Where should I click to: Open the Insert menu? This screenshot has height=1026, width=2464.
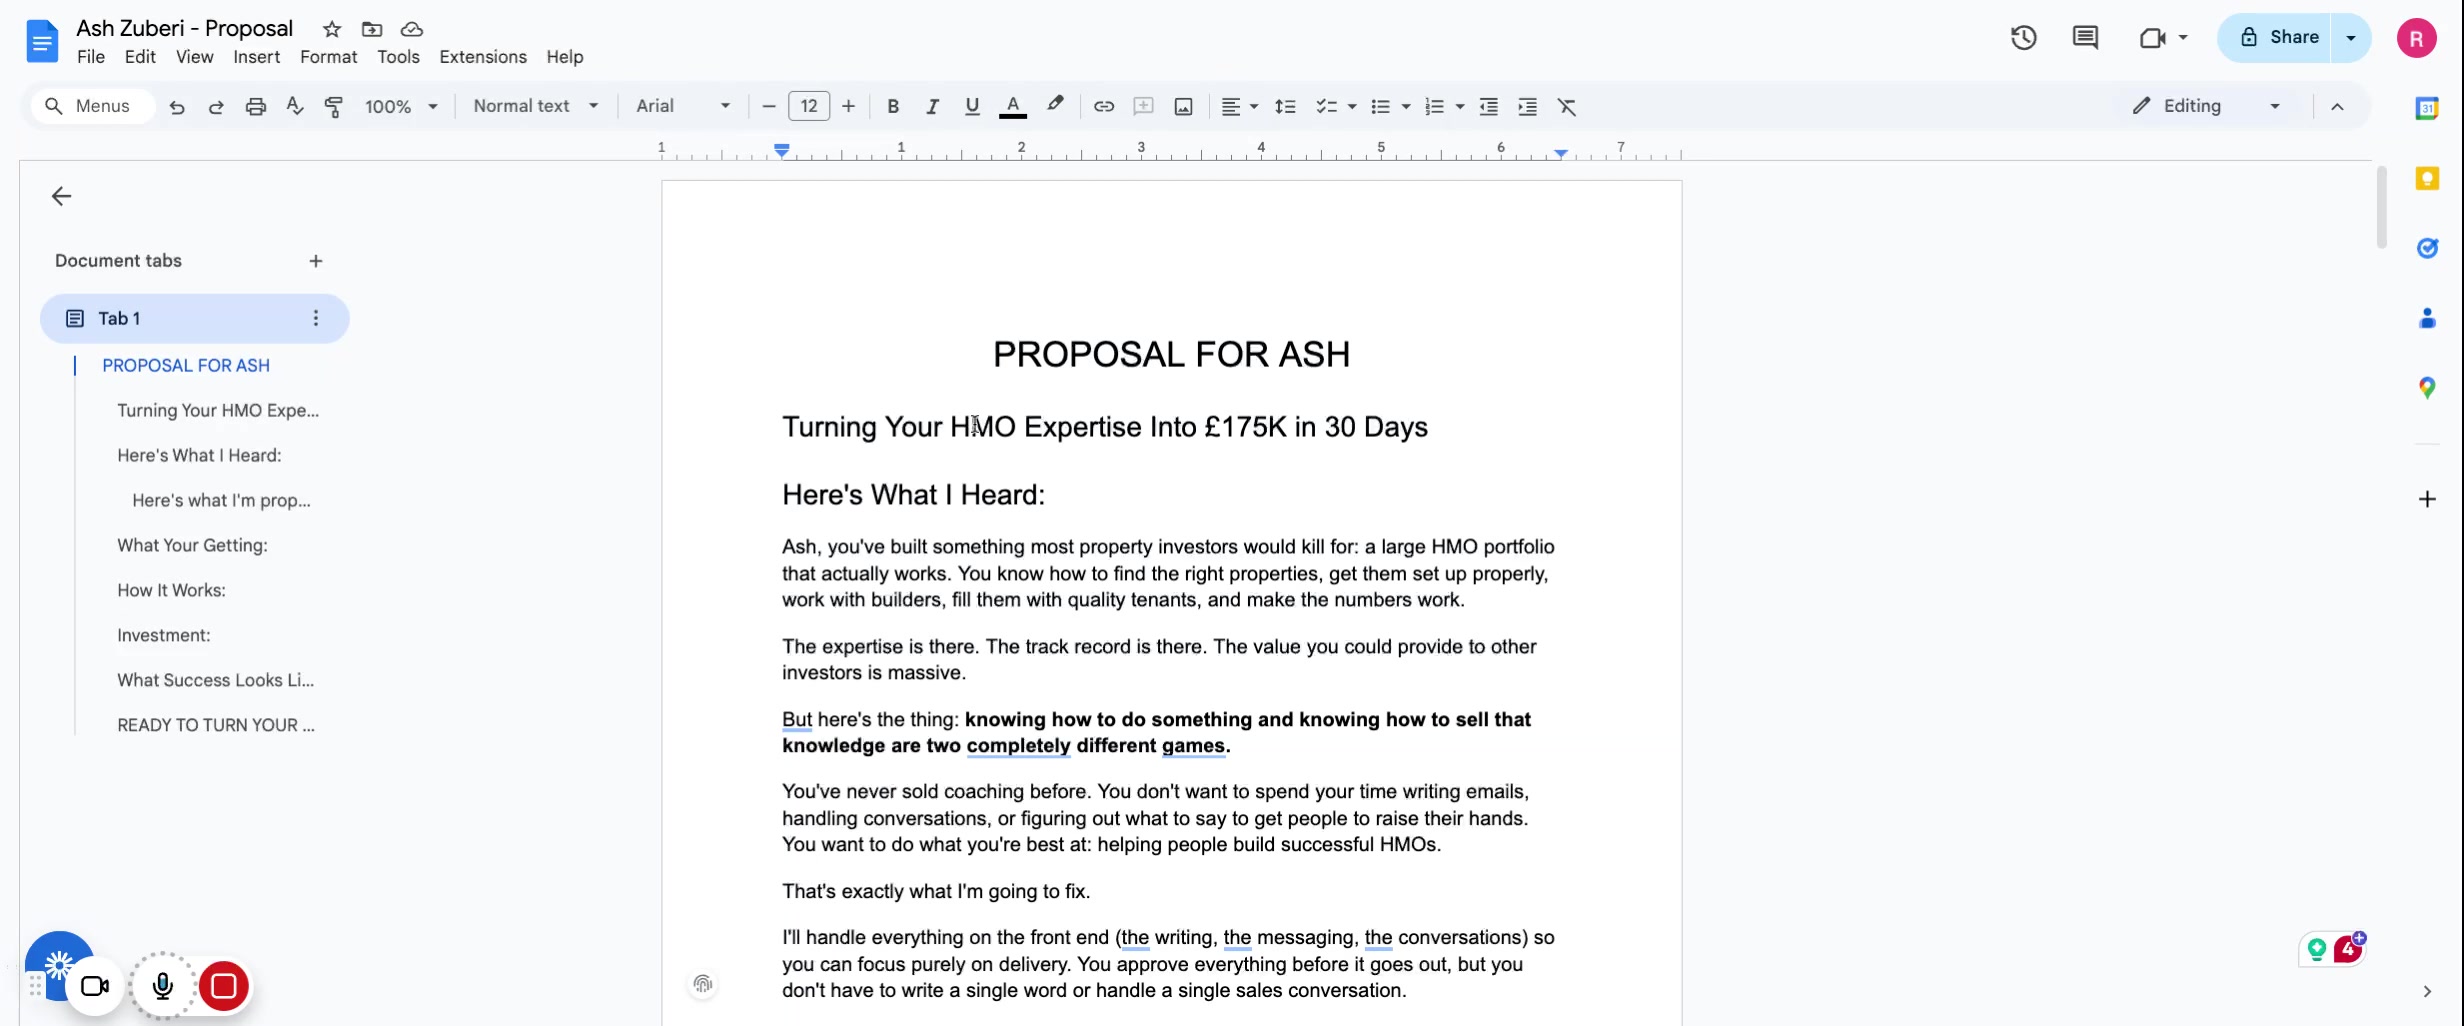pos(256,57)
